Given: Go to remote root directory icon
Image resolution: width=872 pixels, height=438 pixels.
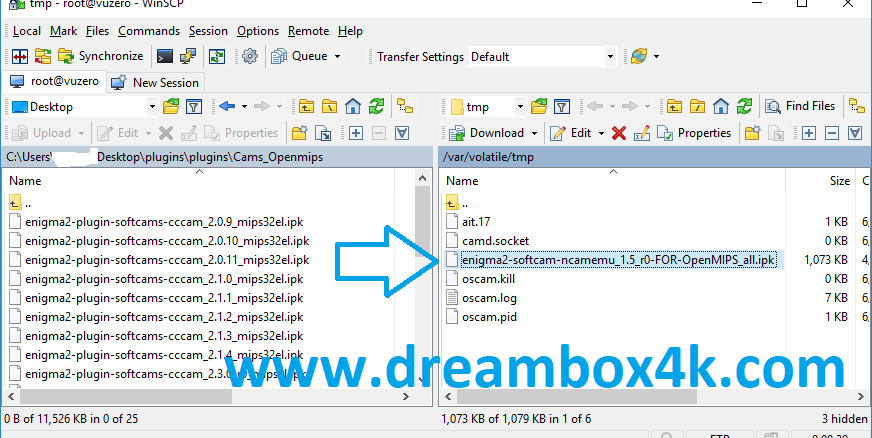Looking at the screenshot, I should [698, 106].
